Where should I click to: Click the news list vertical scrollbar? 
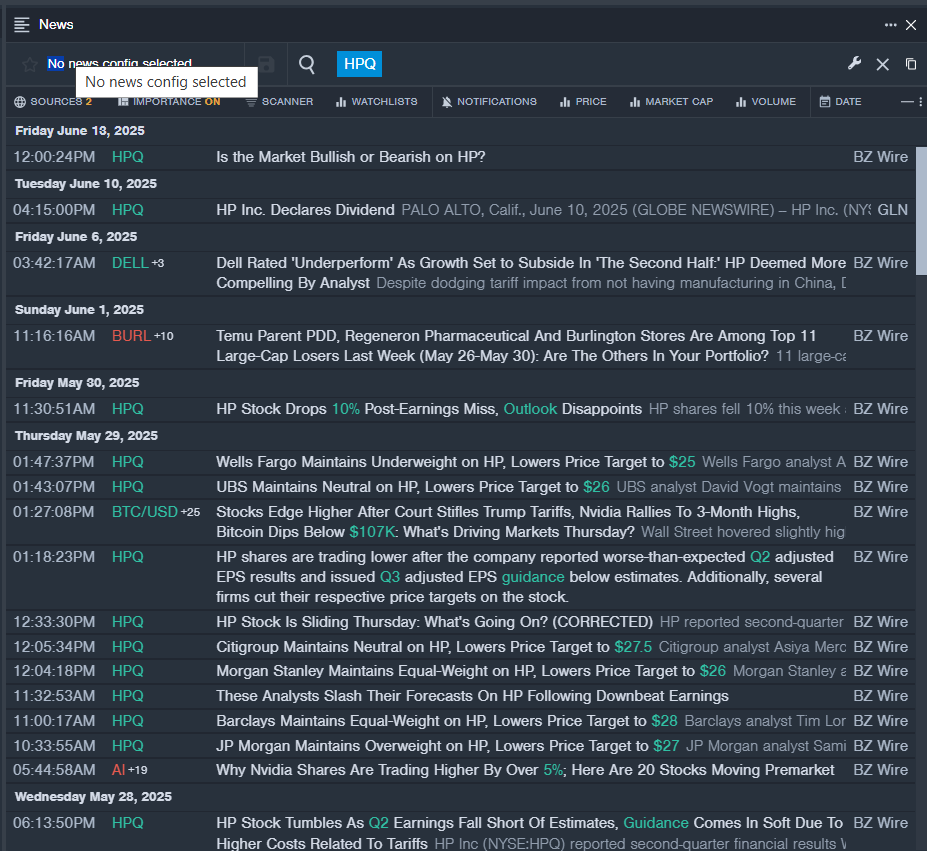pos(921,211)
